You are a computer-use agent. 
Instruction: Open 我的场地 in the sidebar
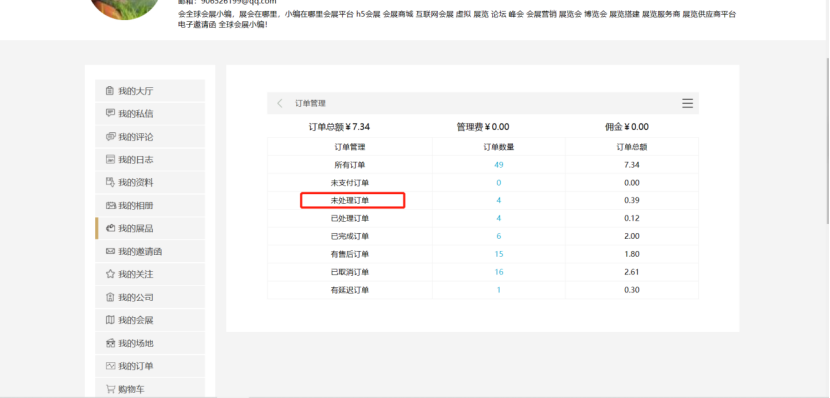pyautogui.click(x=150, y=343)
